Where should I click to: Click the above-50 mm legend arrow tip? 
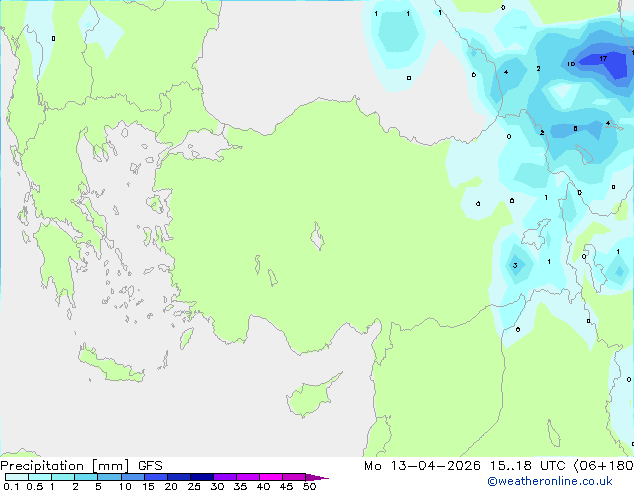[317, 477]
